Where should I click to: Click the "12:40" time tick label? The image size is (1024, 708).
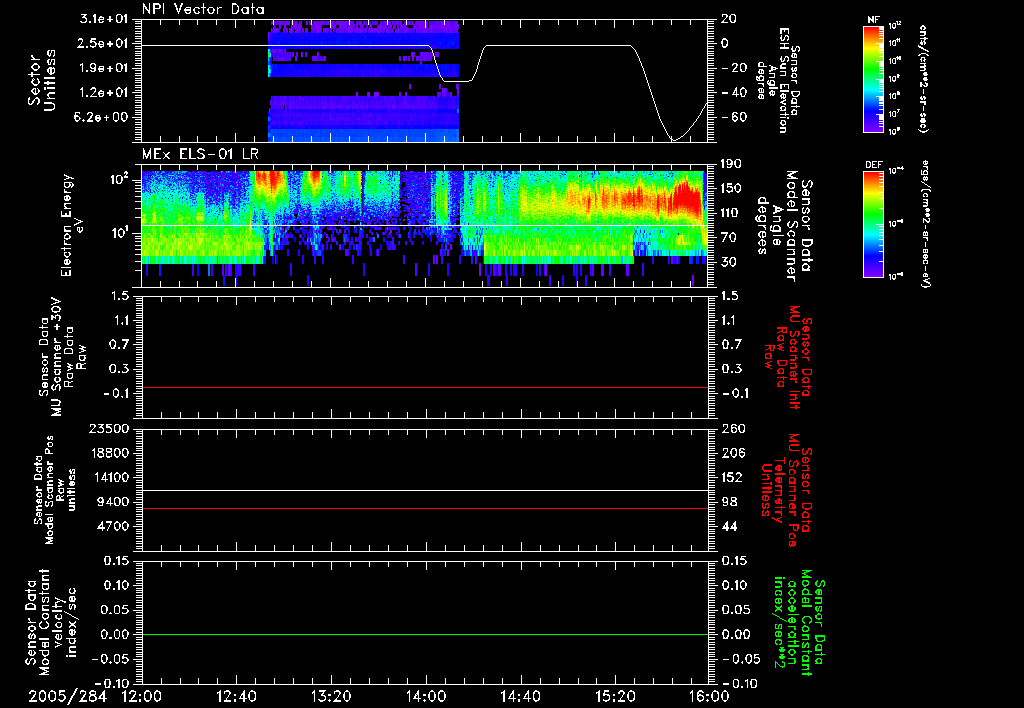point(236,697)
